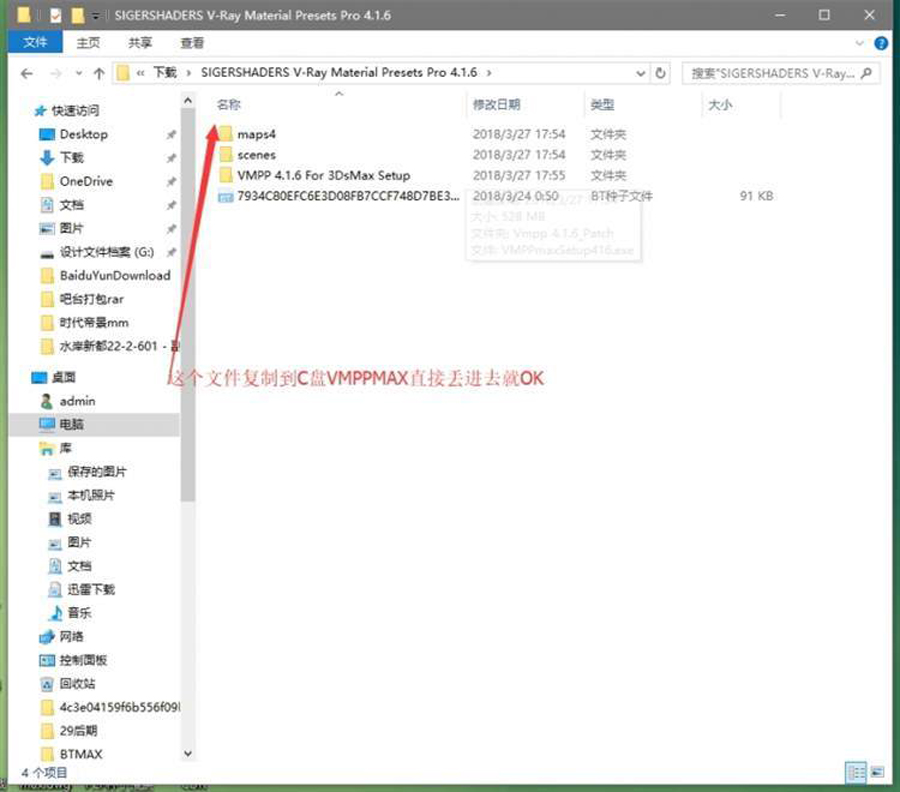This screenshot has width=900, height=792.
Task: Click the navigation pane scroll down arrow
Action: tap(188, 753)
